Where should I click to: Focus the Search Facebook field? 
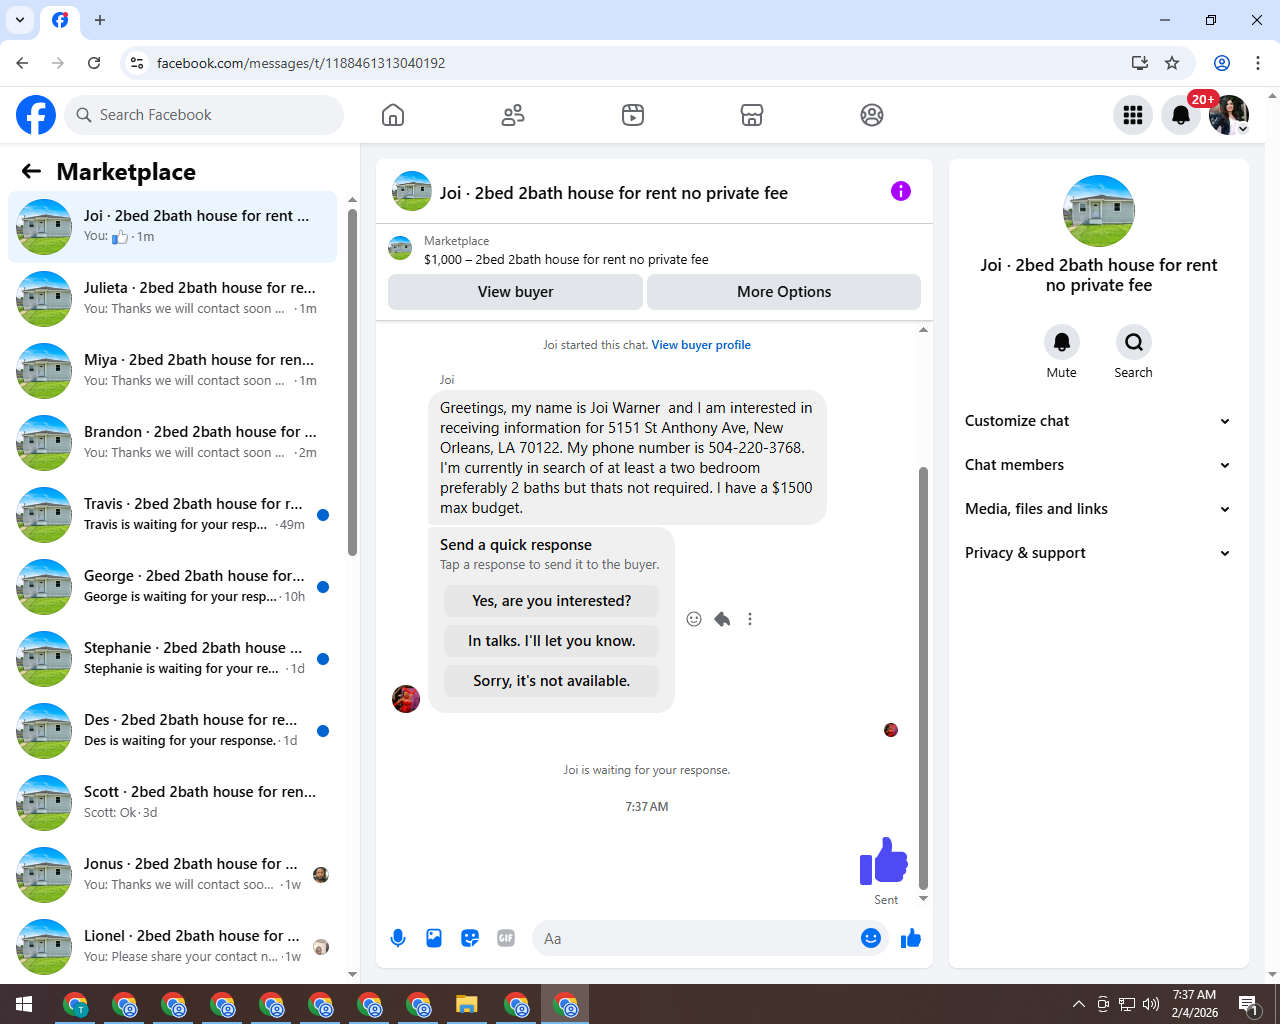pos(204,115)
